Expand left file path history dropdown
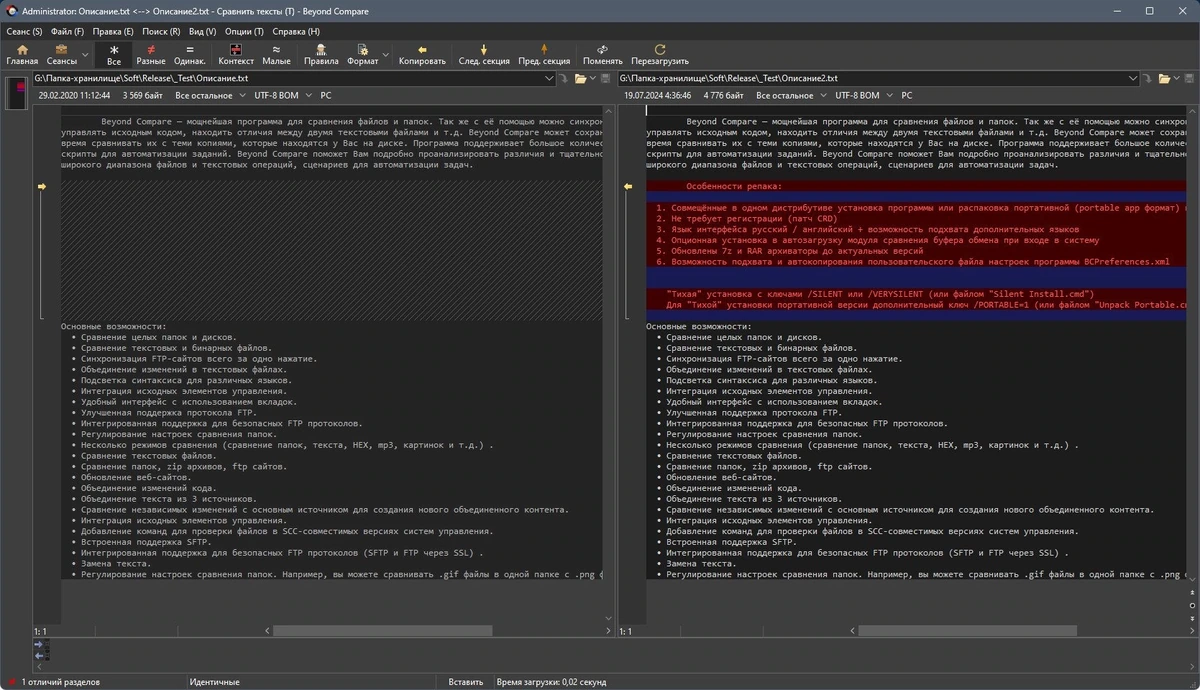This screenshot has height=690, width=1200. (550, 78)
